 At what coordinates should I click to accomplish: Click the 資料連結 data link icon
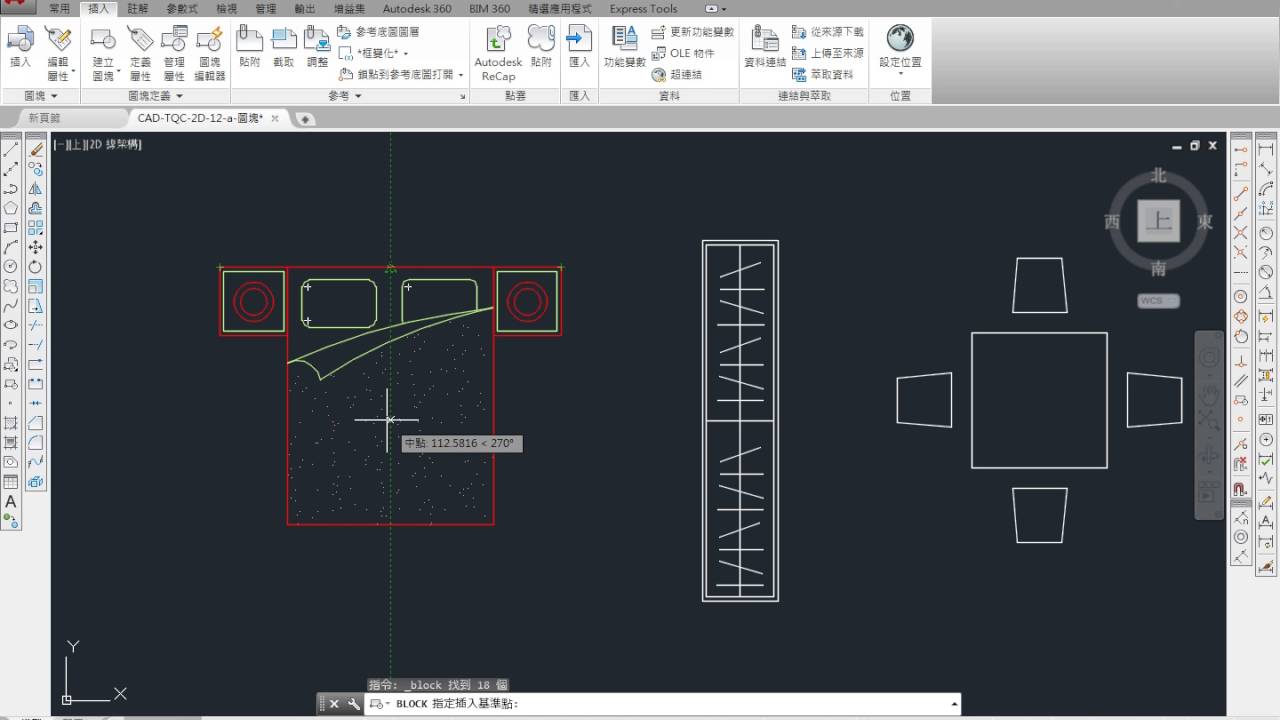(x=765, y=47)
